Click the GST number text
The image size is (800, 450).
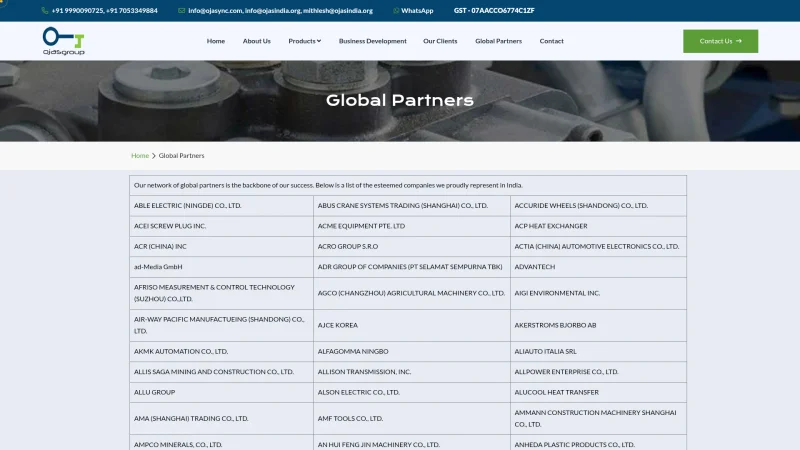point(494,11)
